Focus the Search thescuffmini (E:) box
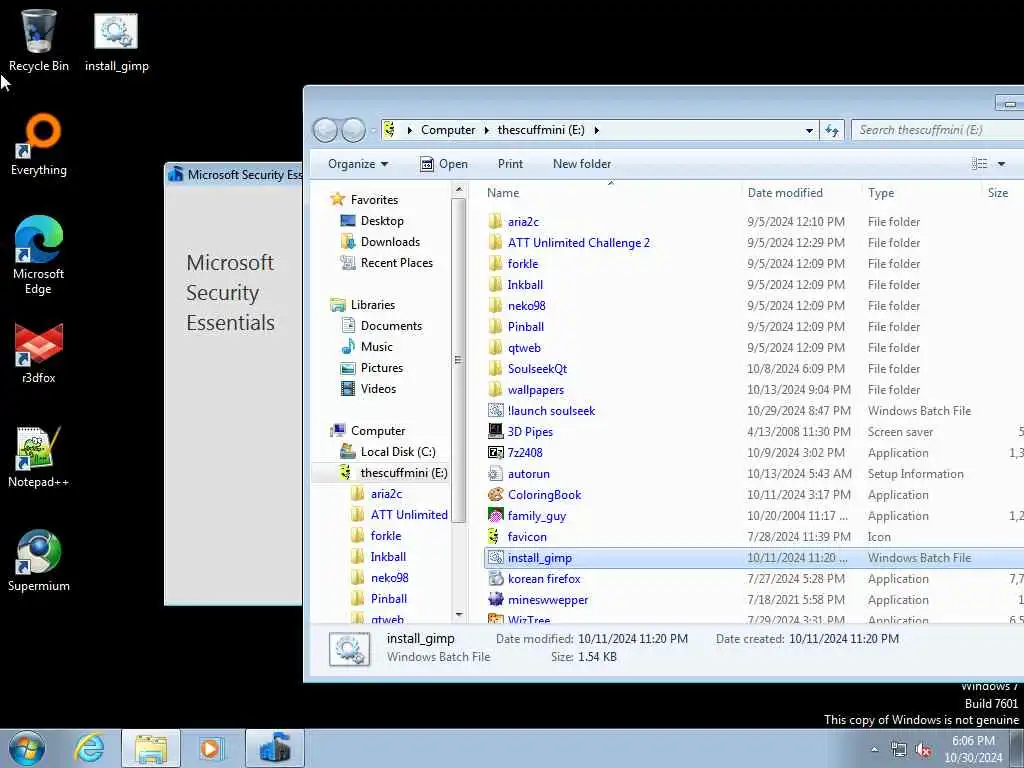Screen dimensions: 1024x768 tap(938, 130)
